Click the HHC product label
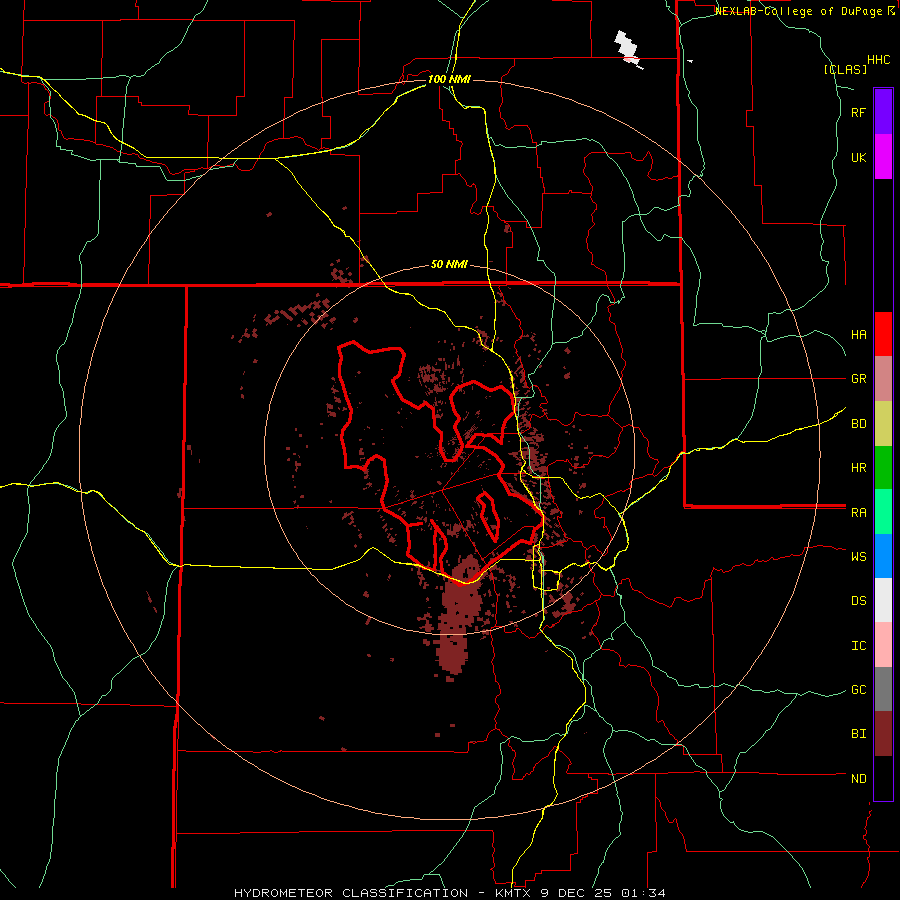Viewport: 900px width, 900px height. pyautogui.click(x=878, y=59)
